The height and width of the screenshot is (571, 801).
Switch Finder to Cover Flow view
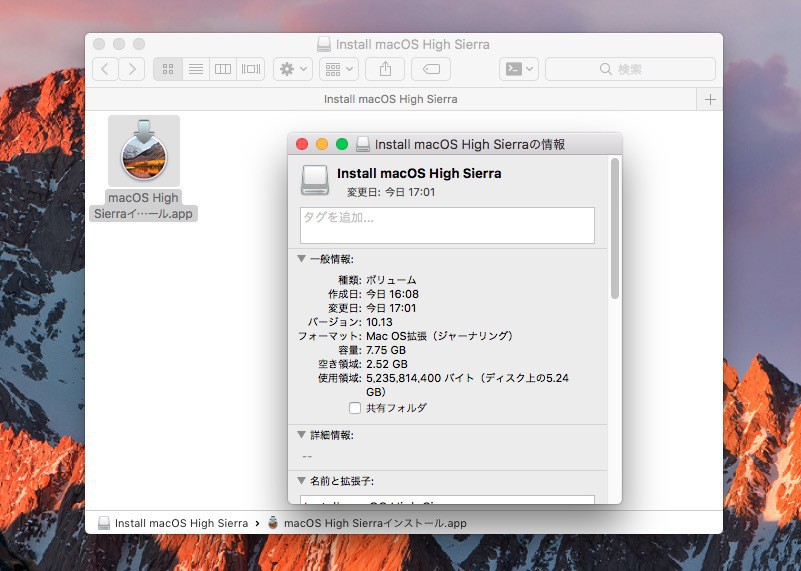[x=251, y=69]
